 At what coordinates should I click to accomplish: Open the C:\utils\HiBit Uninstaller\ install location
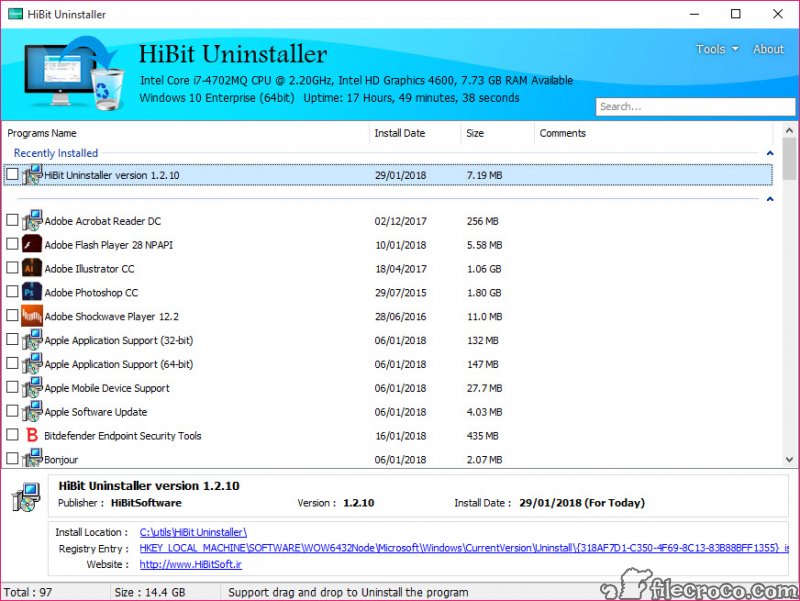click(x=193, y=532)
